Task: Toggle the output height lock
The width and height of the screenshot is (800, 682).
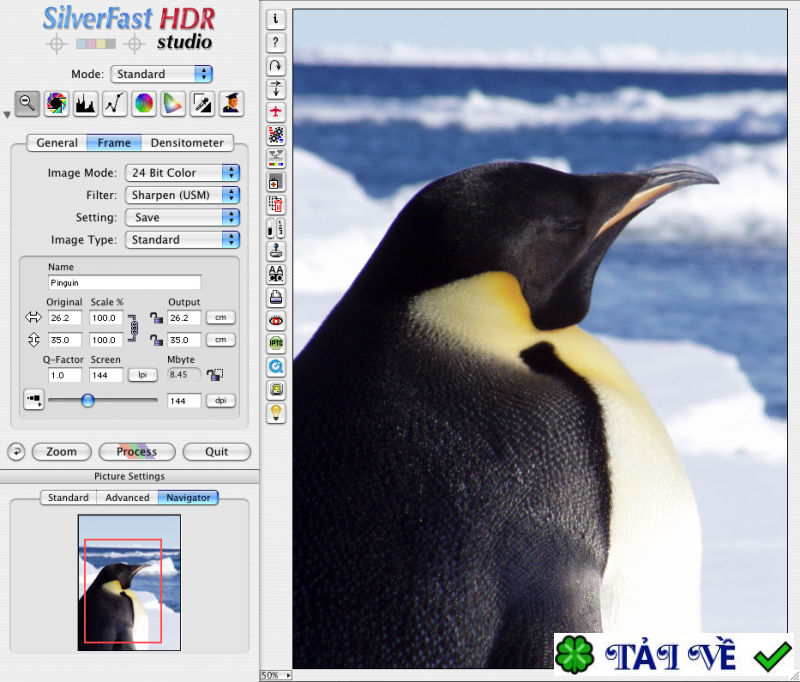Action: click(155, 340)
